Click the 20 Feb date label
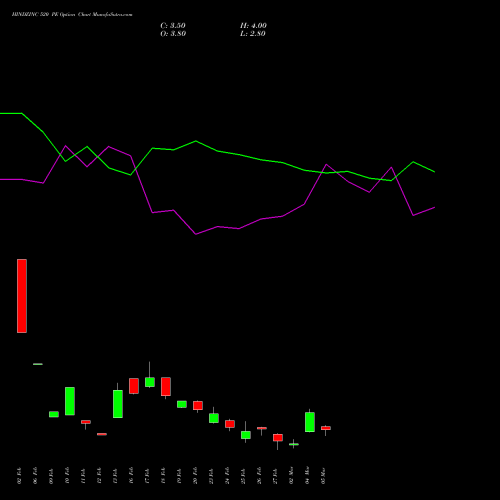This screenshot has width=500, height=500. point(195,476)
